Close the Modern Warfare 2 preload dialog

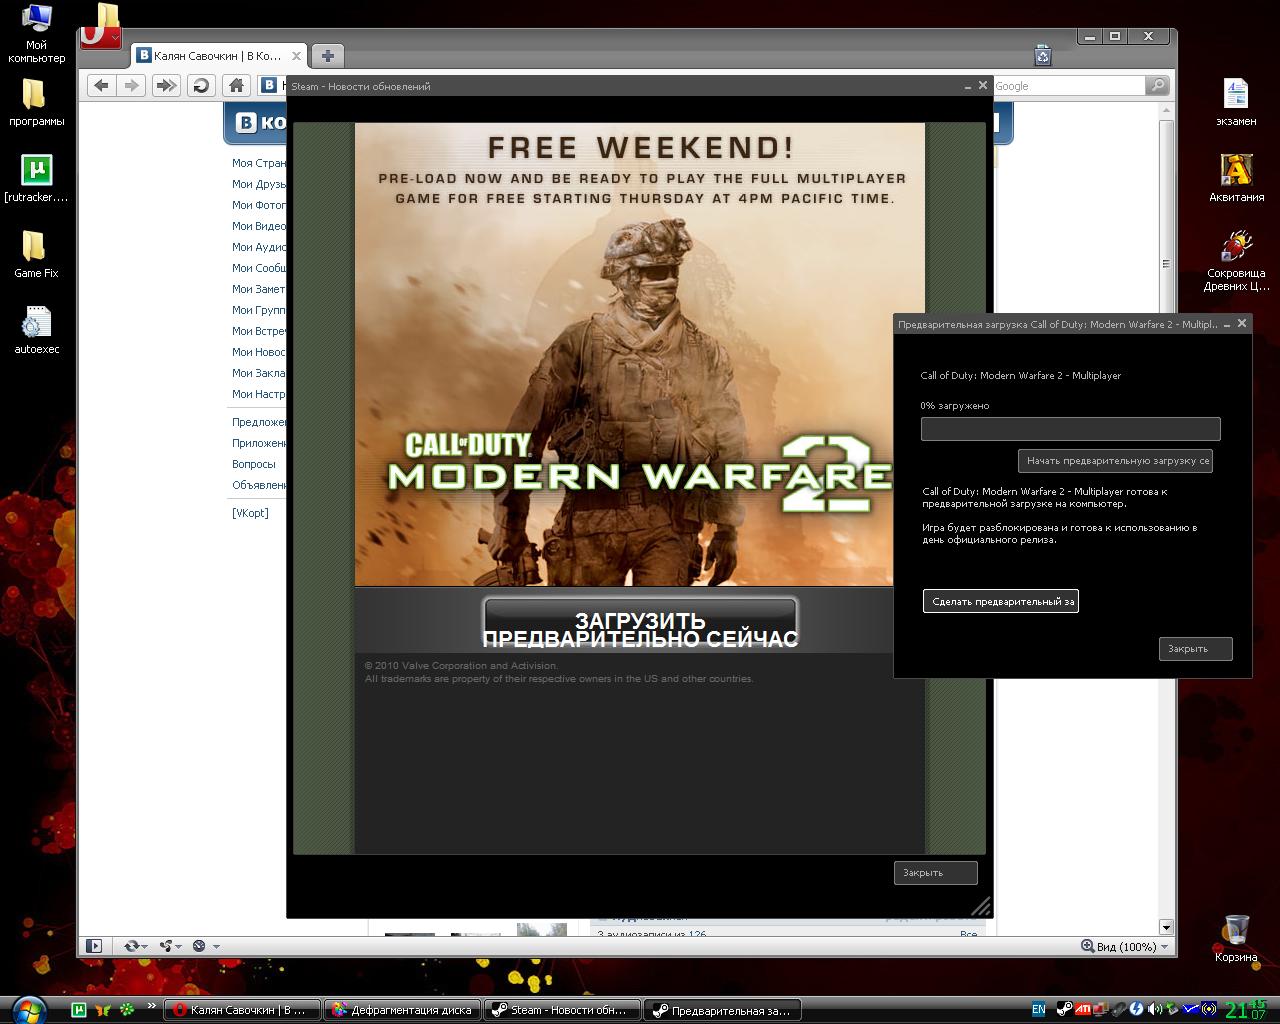(1242, 323)
